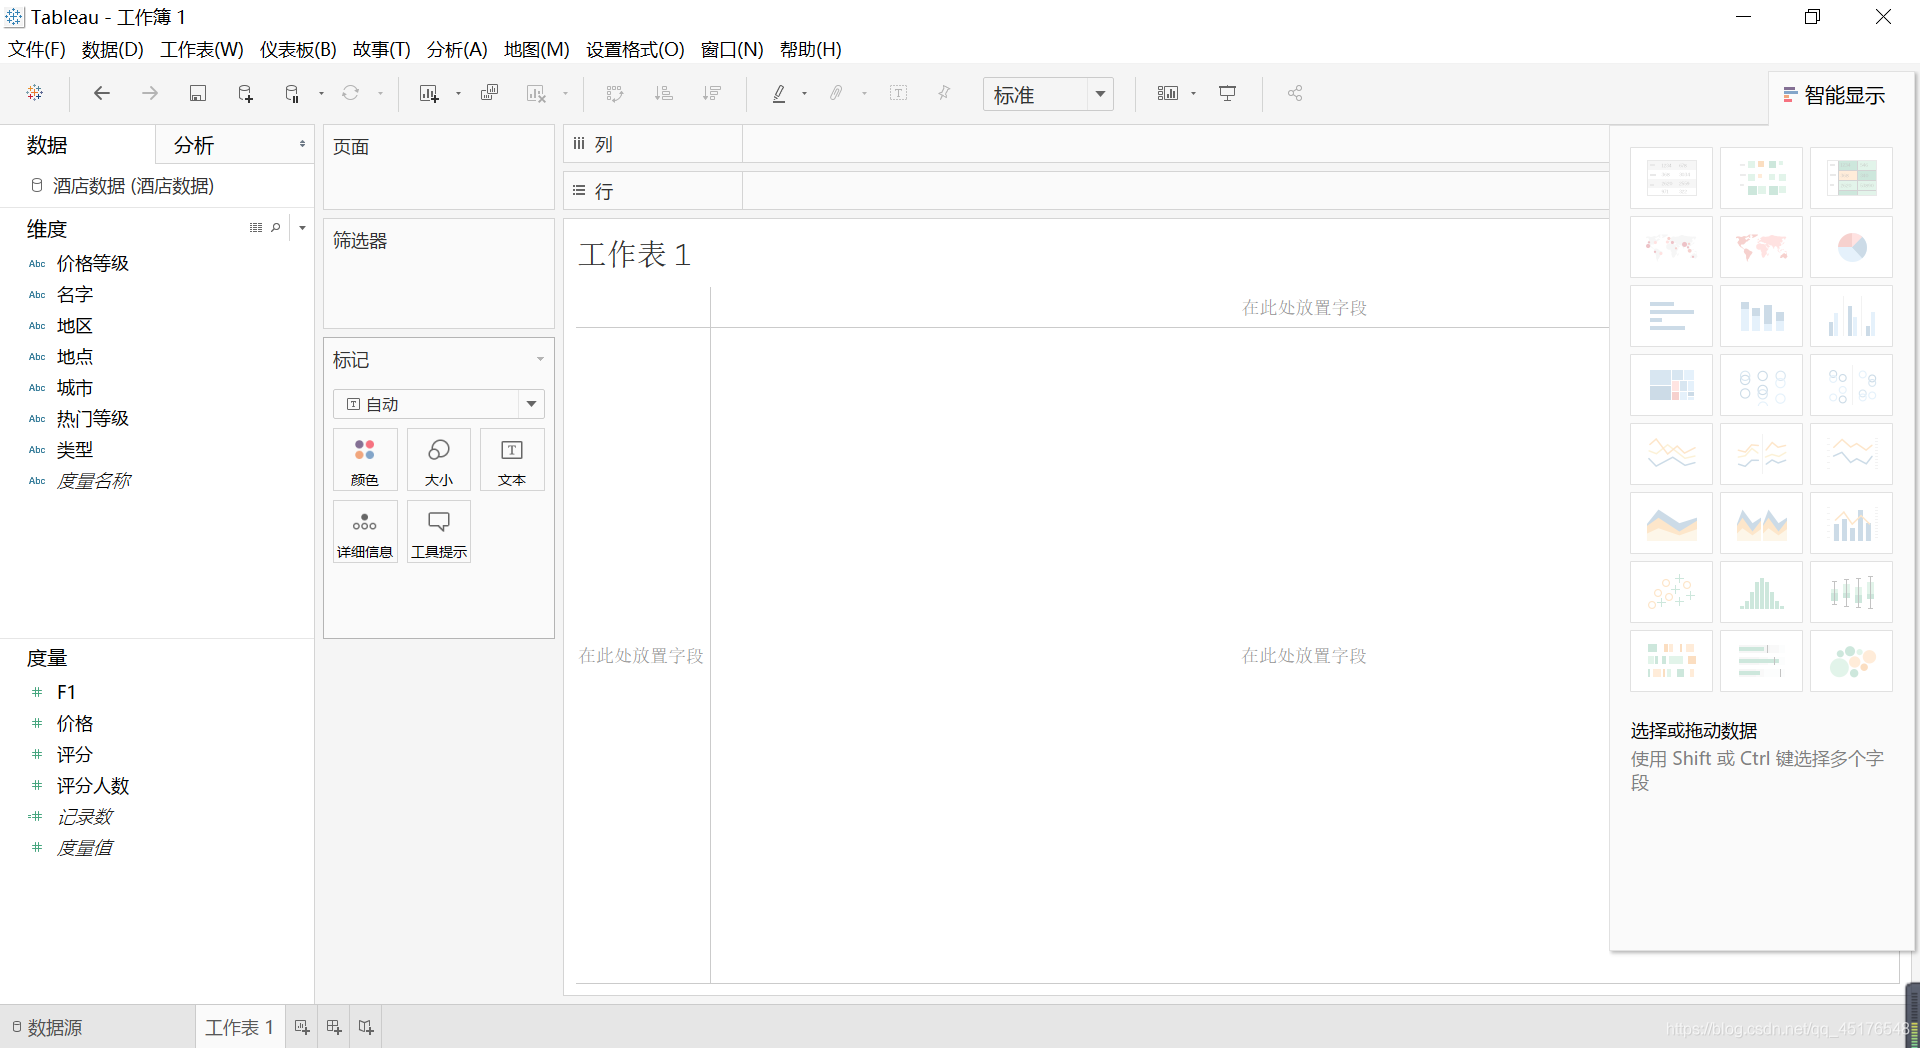1920x1048 pixels.
Task: Select the treemap thumbnail in 智能显示
Action: tap(1671, 385)
